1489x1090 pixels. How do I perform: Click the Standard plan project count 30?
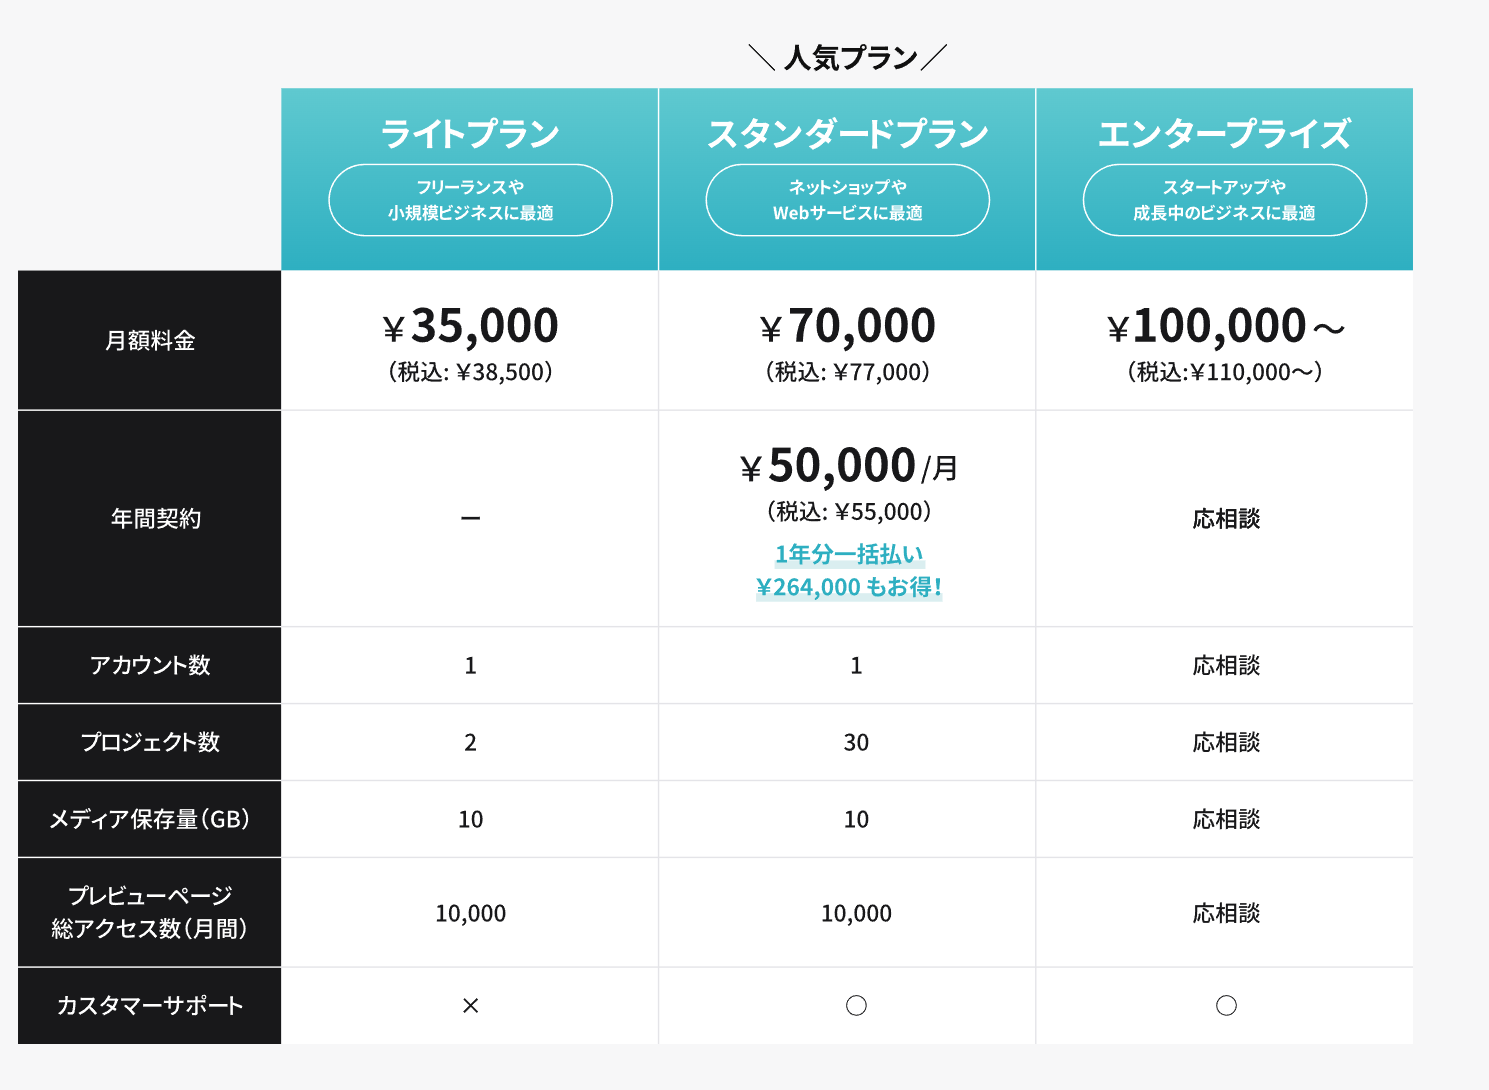click(856, 743)
